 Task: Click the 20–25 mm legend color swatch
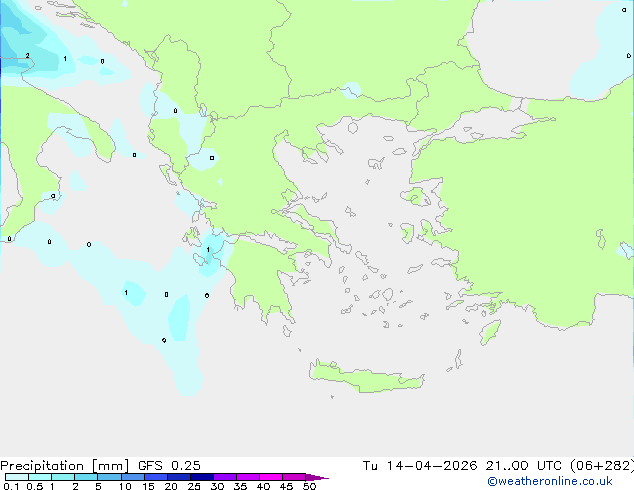pyautogui.click(x=179, y=477)
